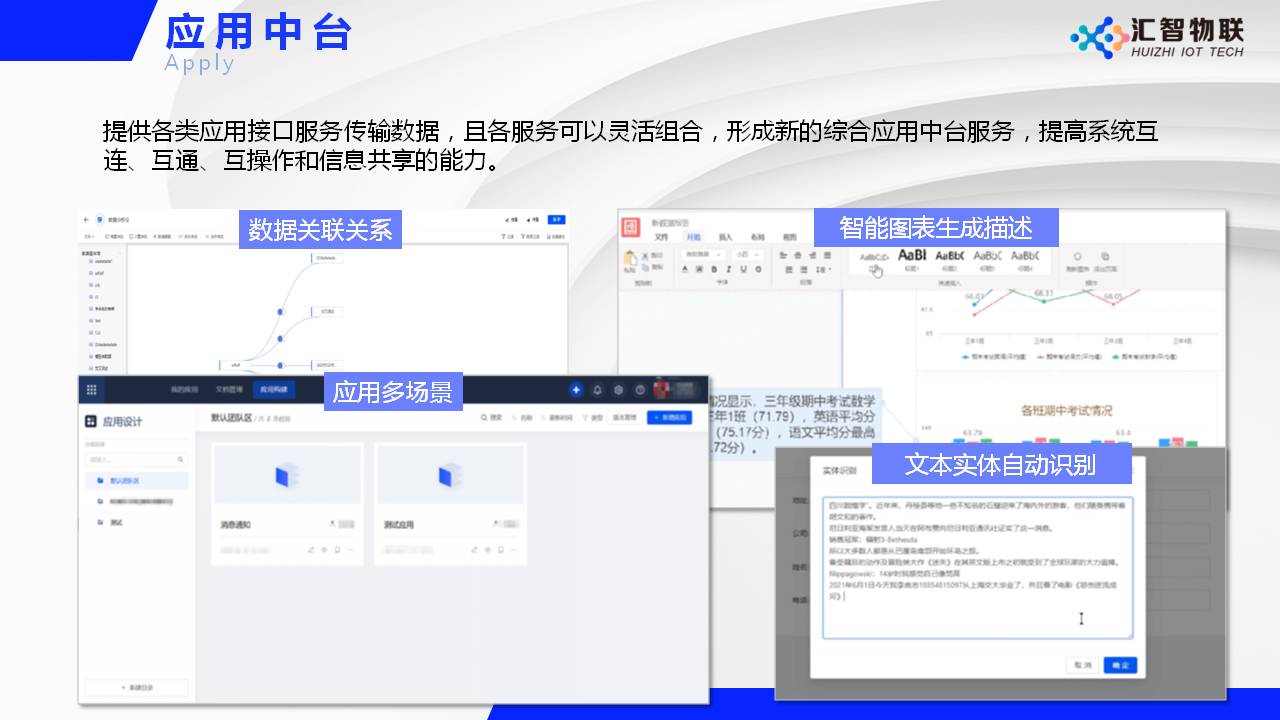Click the edit pencil icon on 消息通知 card
Image resolution: width=1280 pixels, height=720 pixels.
tap(311, 550)
